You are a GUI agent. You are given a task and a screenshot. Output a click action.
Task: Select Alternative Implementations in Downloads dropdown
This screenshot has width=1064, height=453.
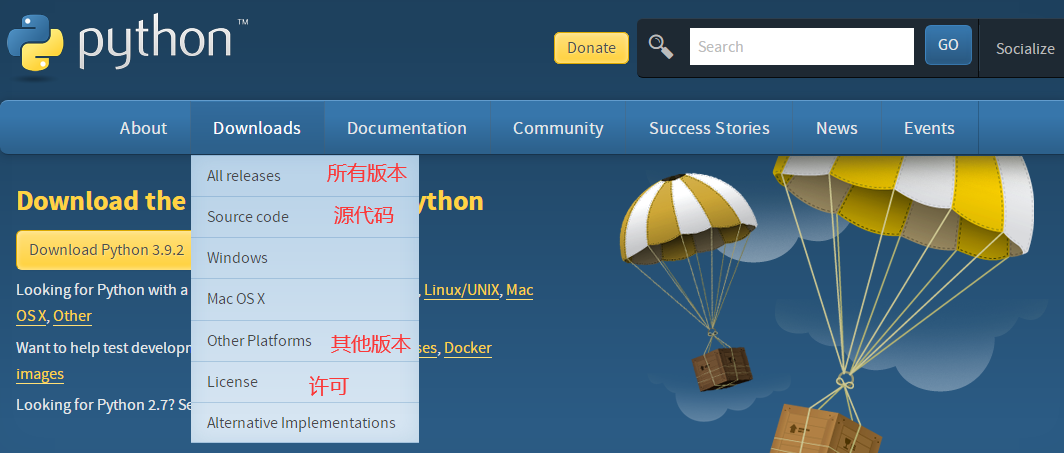click(305, 422)
